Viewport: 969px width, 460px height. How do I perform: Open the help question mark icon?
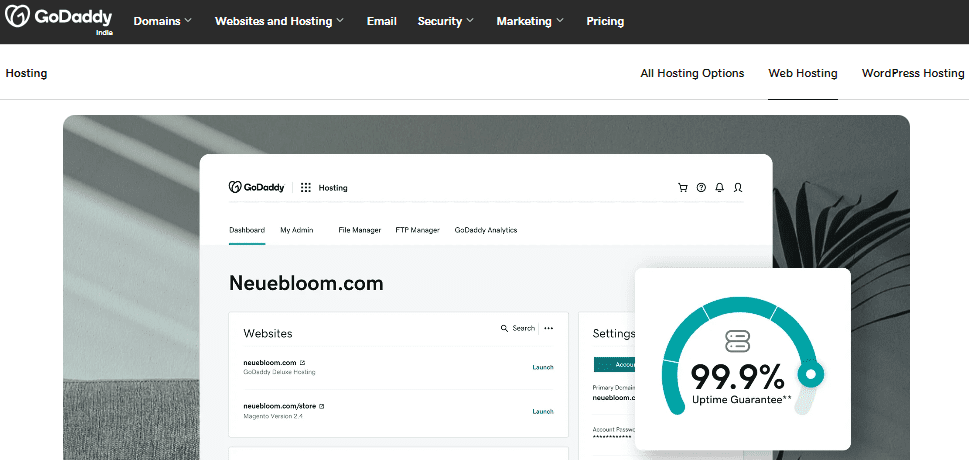(701, 187)
